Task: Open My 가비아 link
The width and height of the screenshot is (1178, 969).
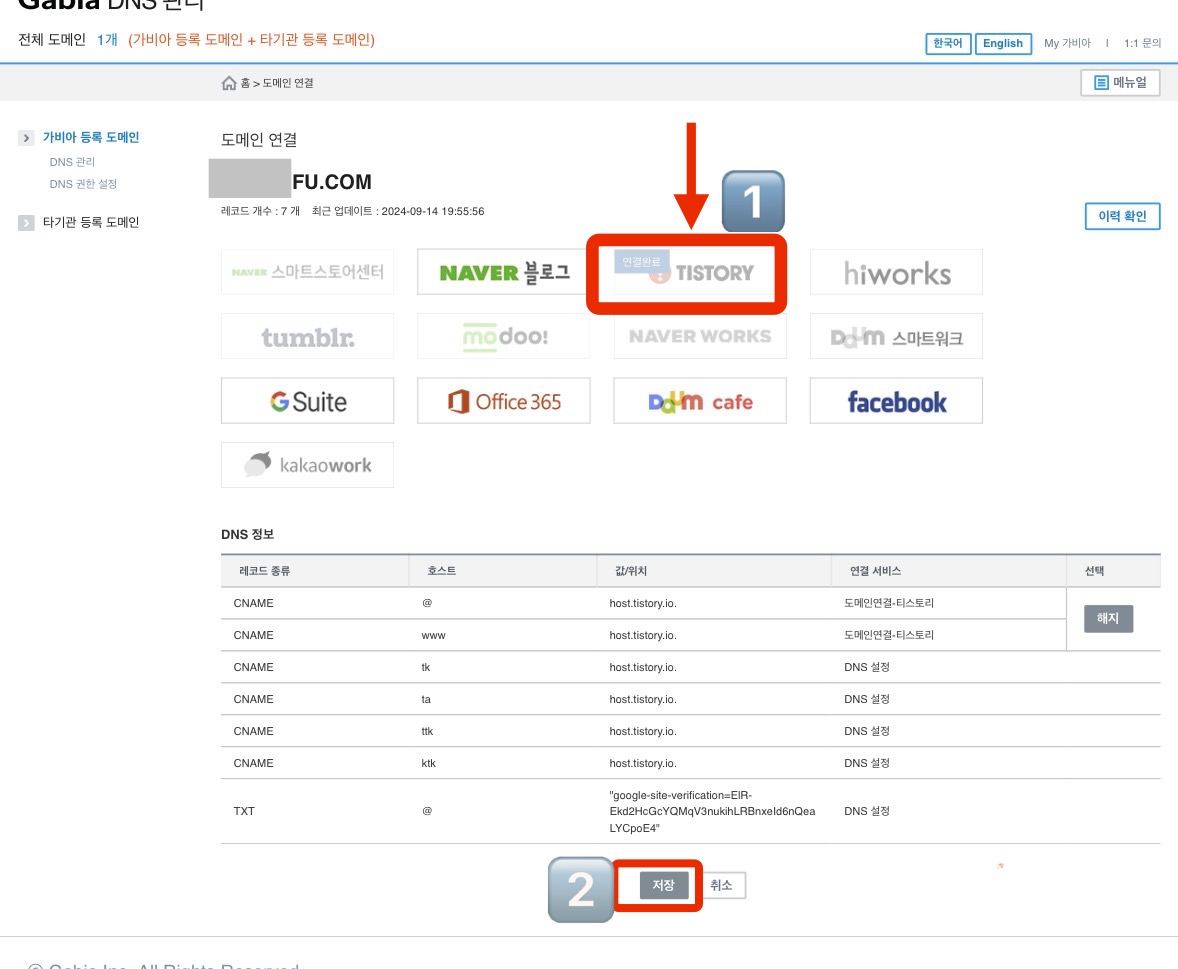Action: 1067,44
